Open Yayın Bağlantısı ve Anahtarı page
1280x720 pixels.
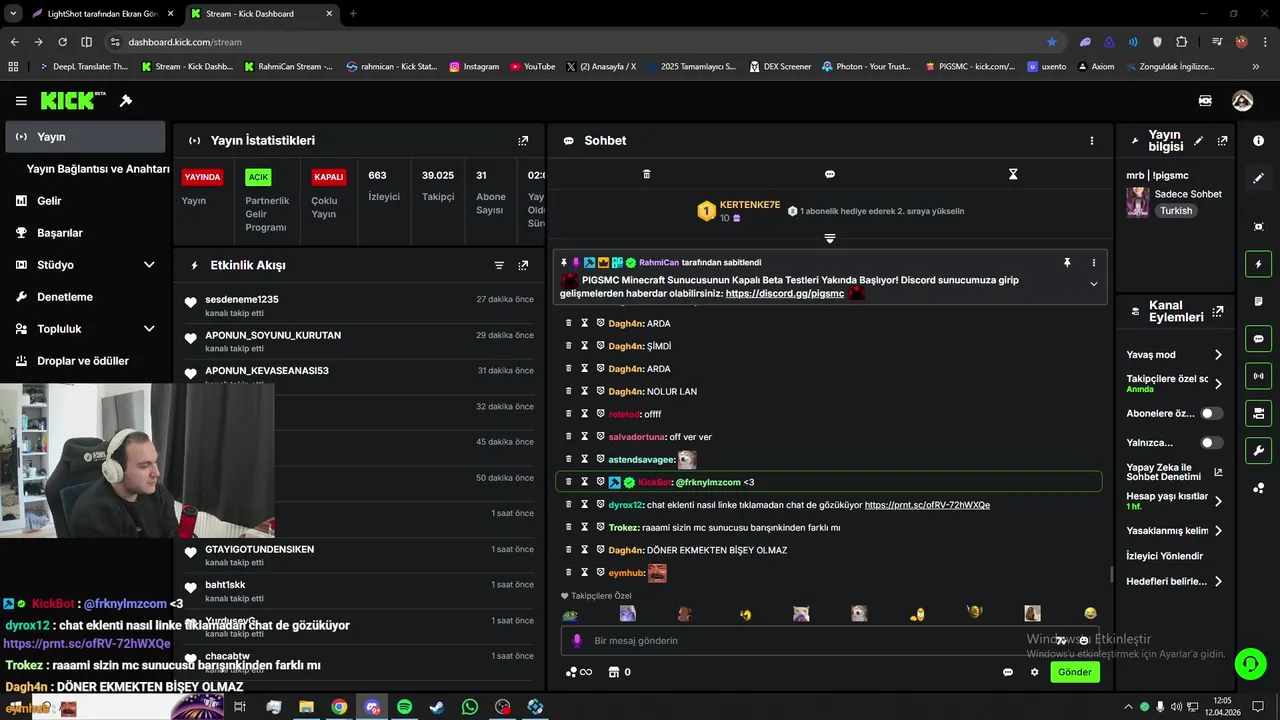point(97,169)
